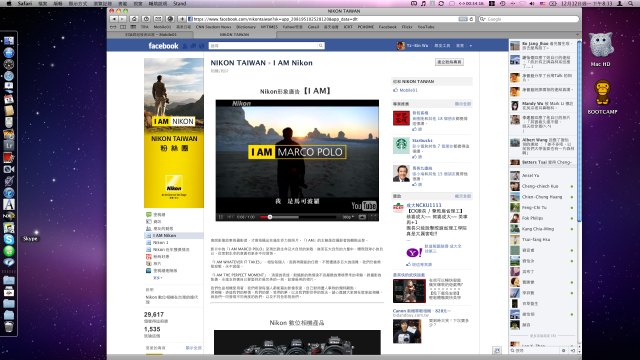Open Gmail bookmark
Image resolution: width=640 pixels, height=360 pixels.
(x=313, y=27)
